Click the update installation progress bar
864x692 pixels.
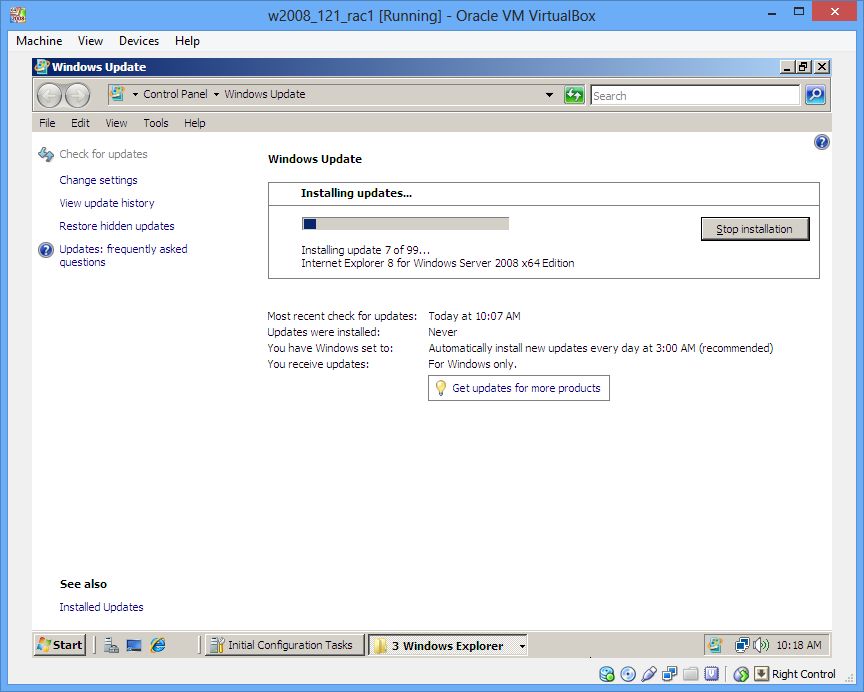405,224
